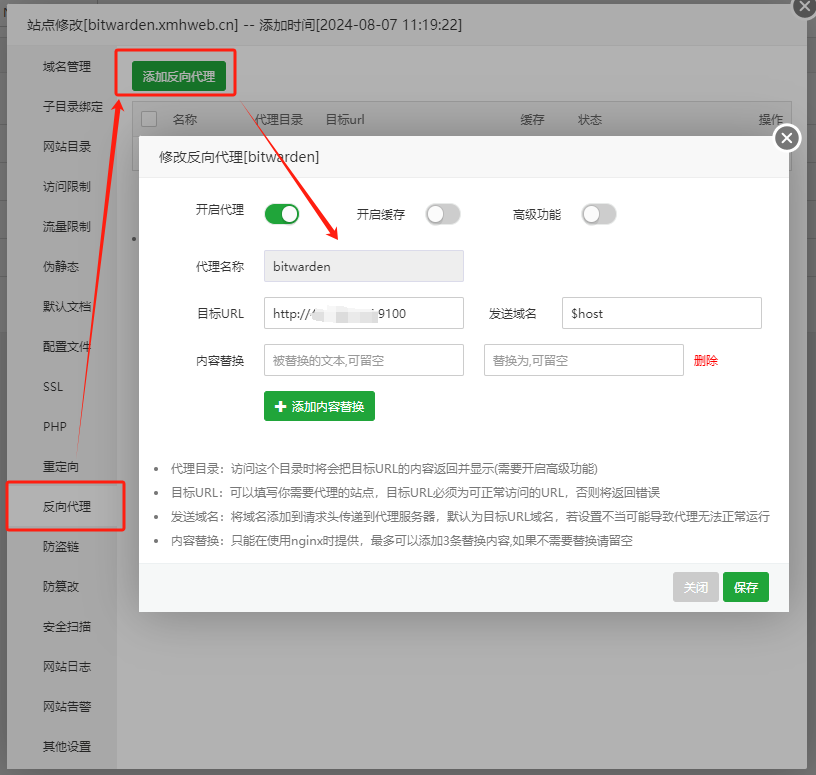Open the 配置文件 tab
816x775 pixels.
67,347
